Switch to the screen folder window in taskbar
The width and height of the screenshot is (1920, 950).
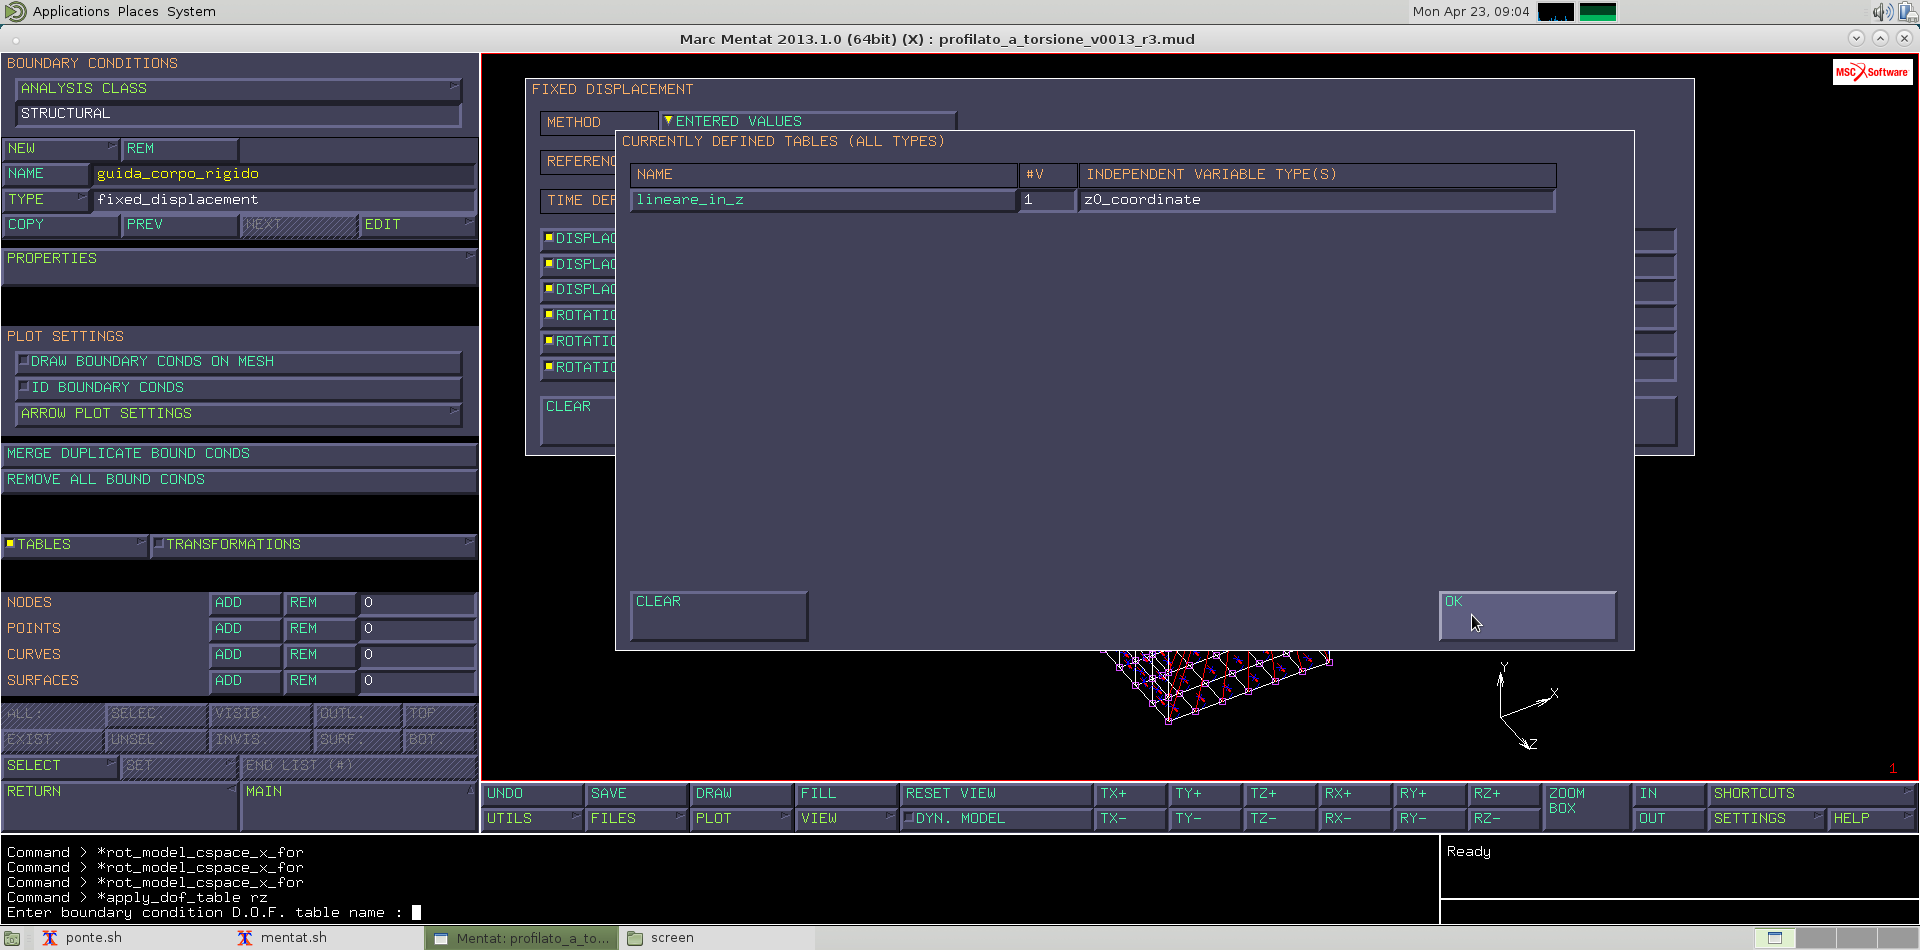[660, 938]
